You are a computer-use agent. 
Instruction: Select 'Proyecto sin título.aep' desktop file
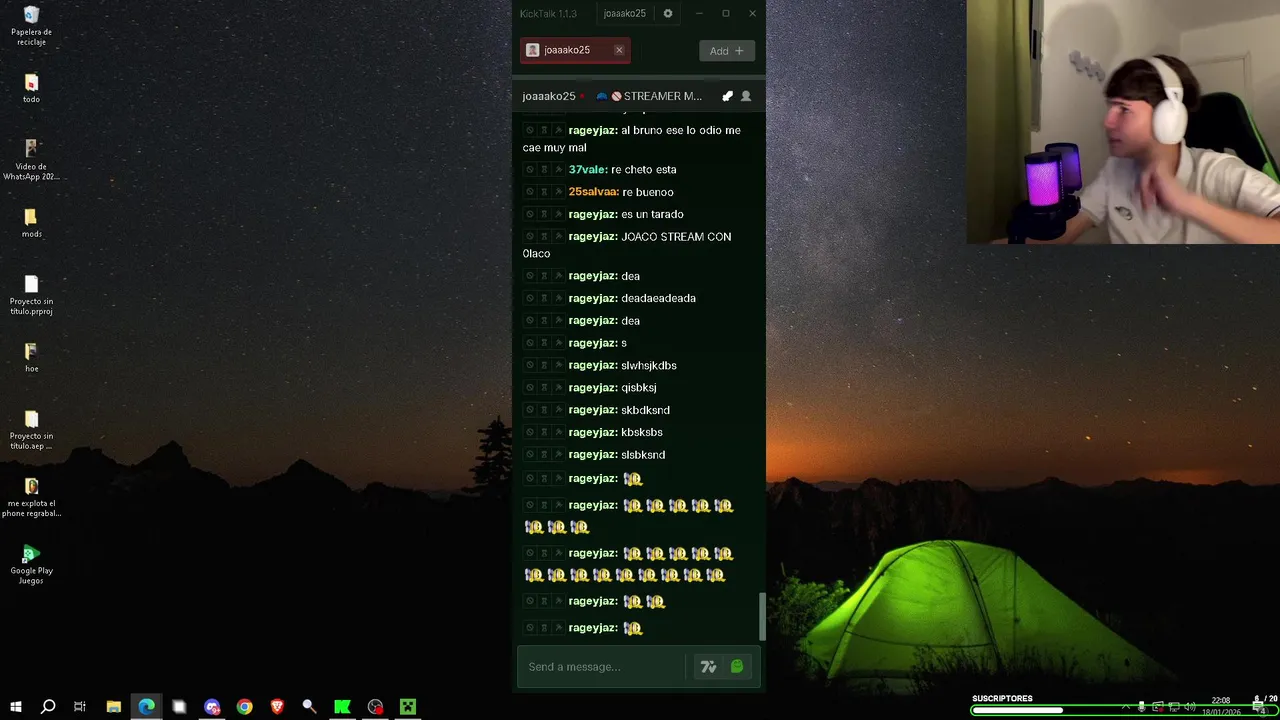[x=31, y=430]
